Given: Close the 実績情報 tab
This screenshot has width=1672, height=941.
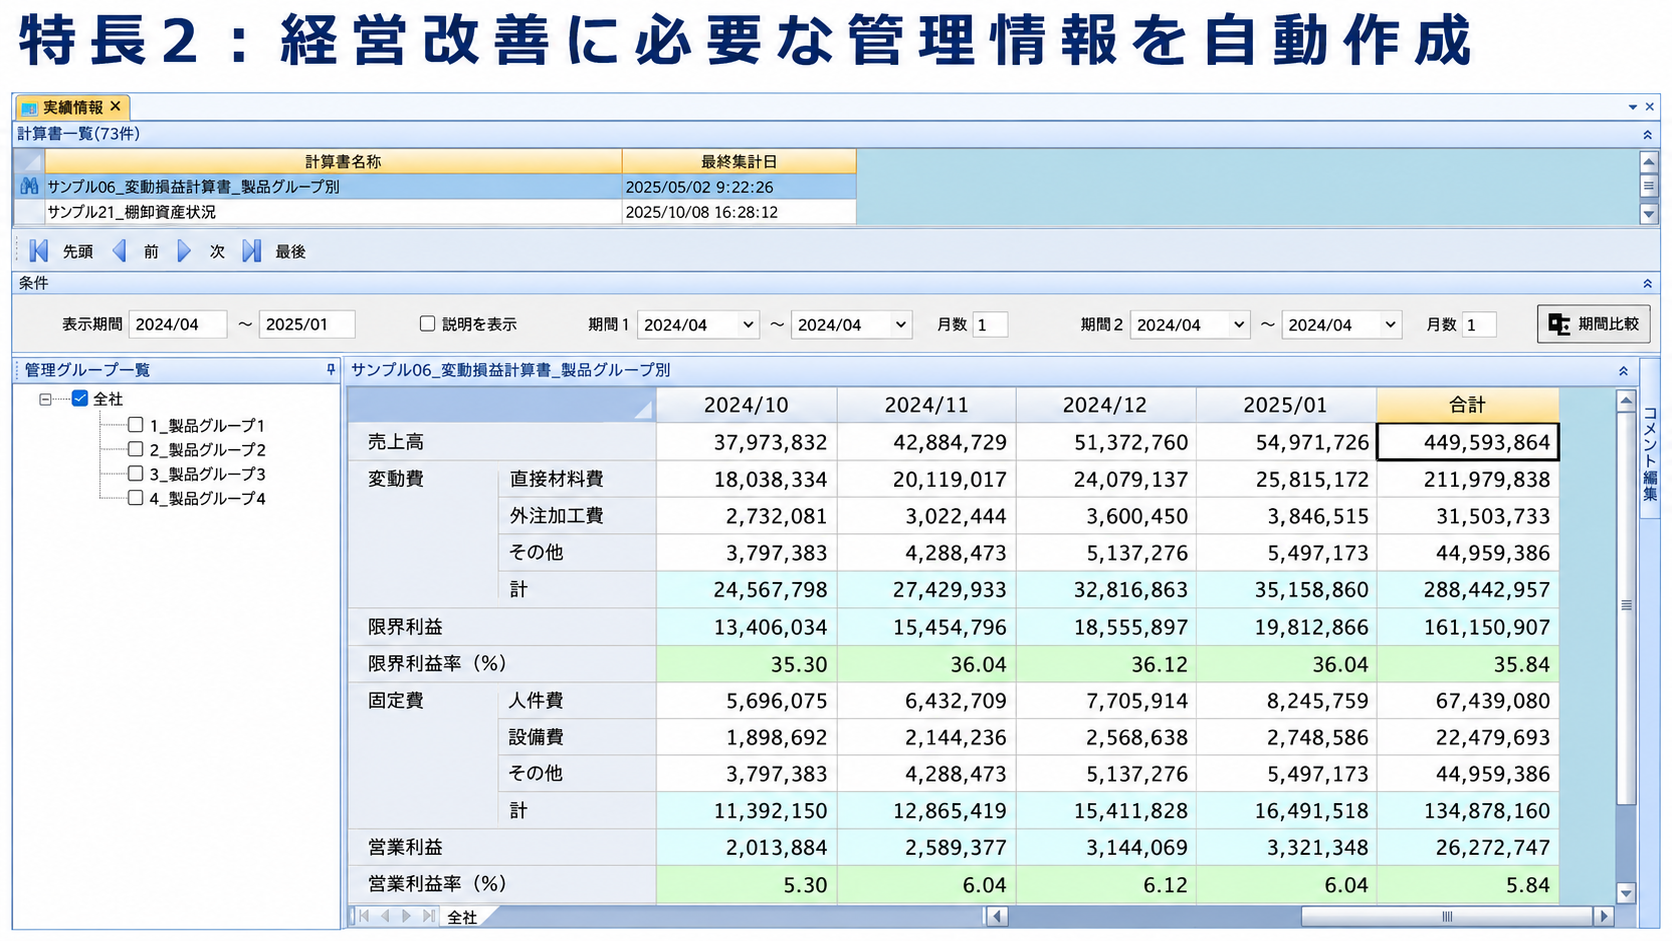Looking at the screenshot, I should [116, 106].
